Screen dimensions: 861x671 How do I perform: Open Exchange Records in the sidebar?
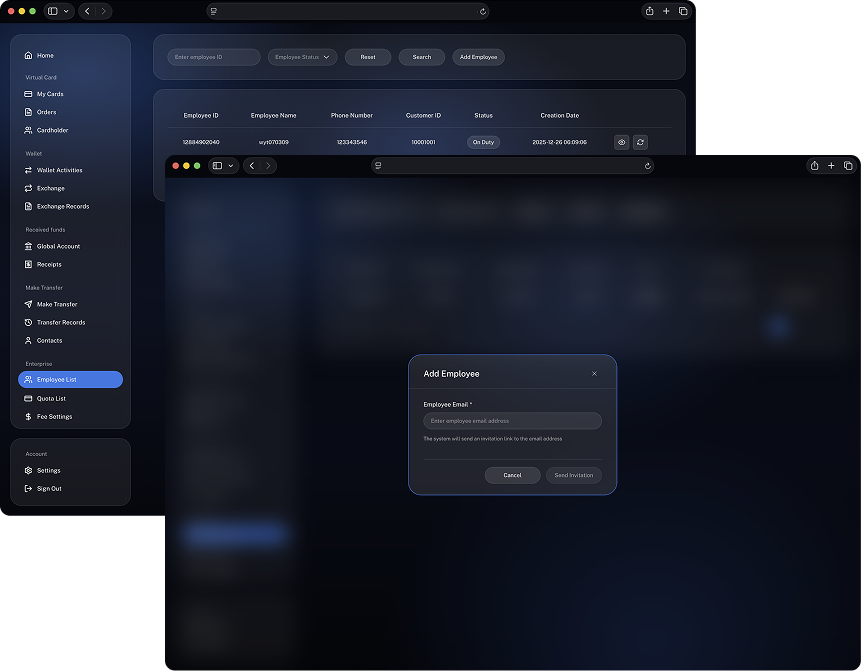point(63,206)
